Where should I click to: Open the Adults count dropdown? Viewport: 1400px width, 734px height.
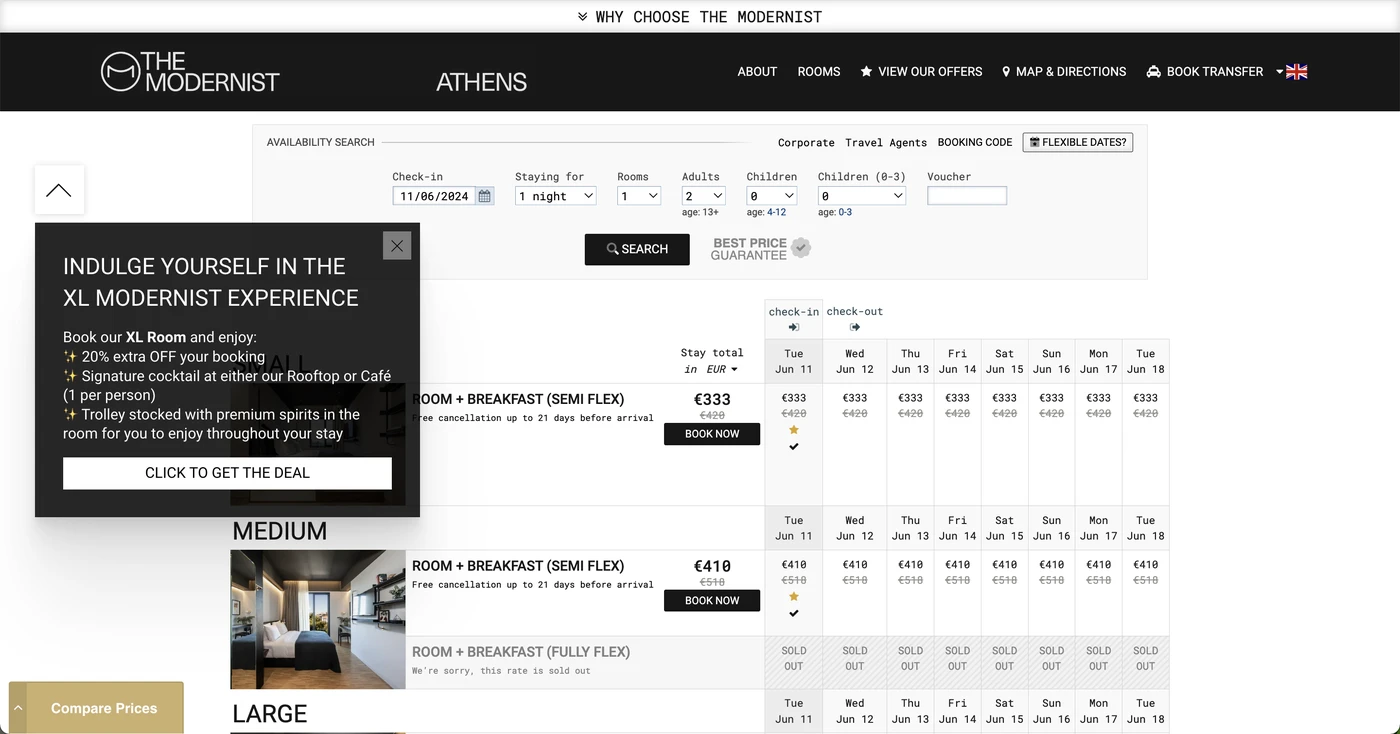[703, 196]
